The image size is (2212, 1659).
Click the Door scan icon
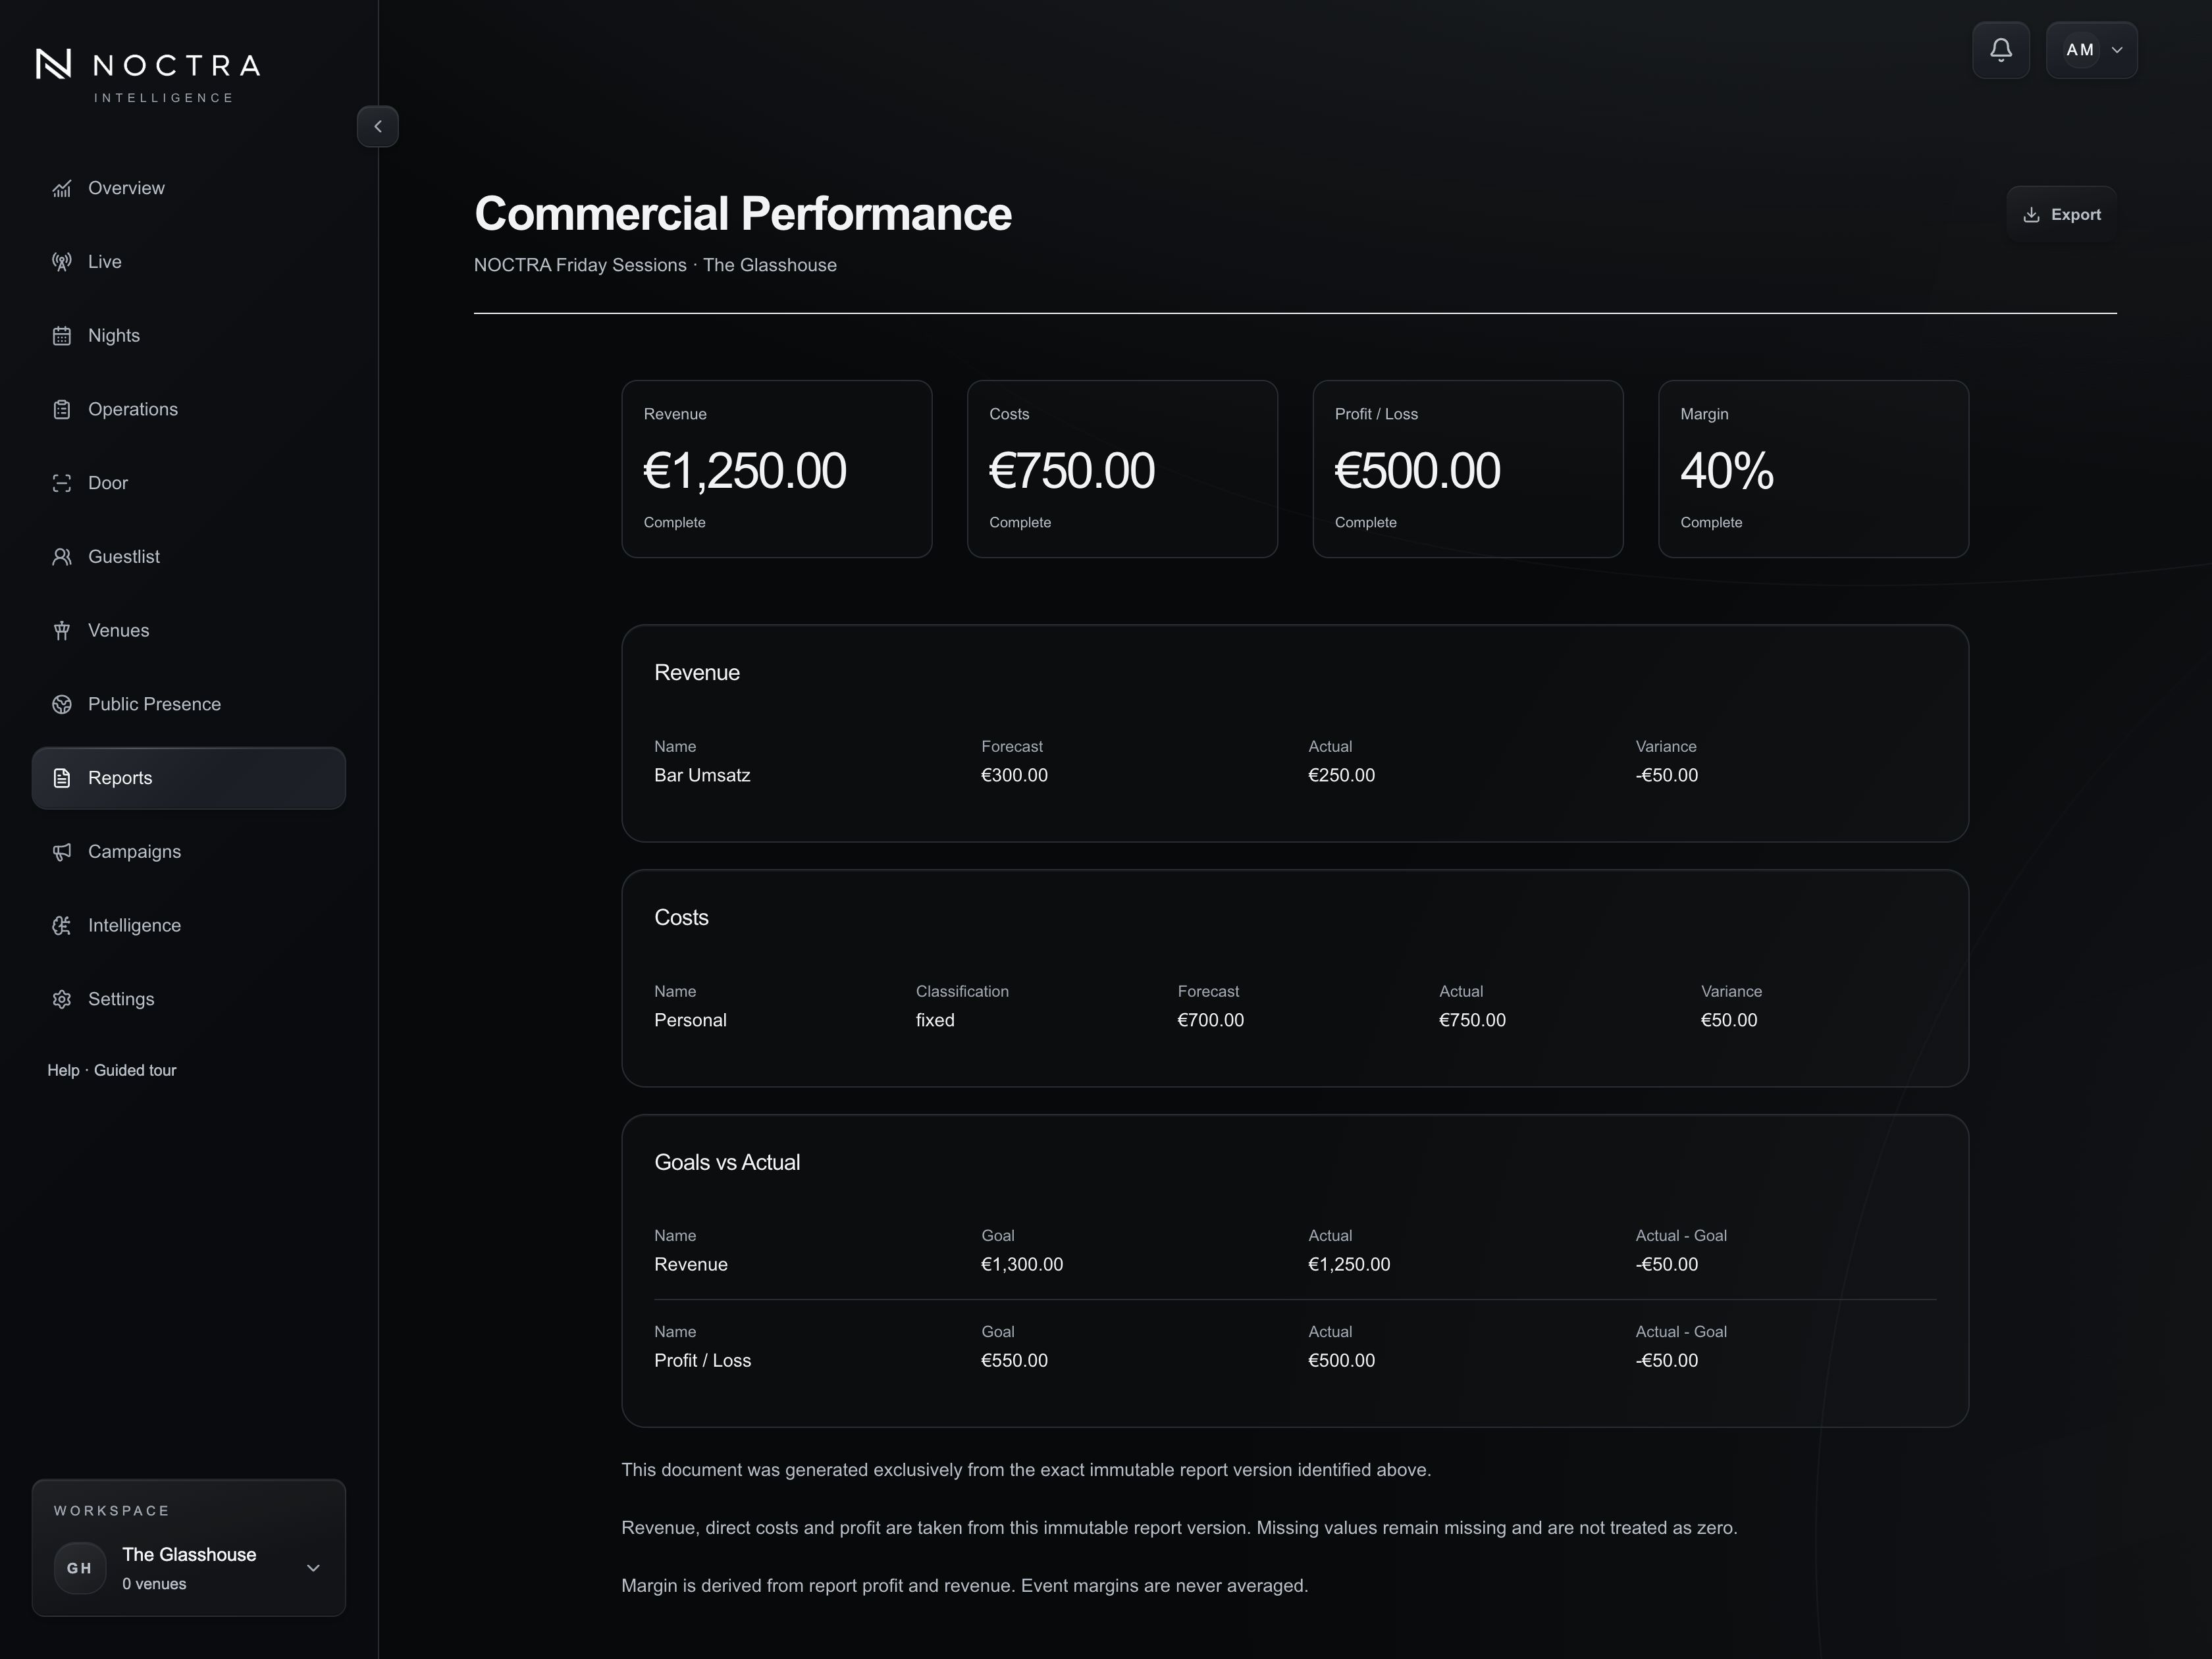(62, 483)
